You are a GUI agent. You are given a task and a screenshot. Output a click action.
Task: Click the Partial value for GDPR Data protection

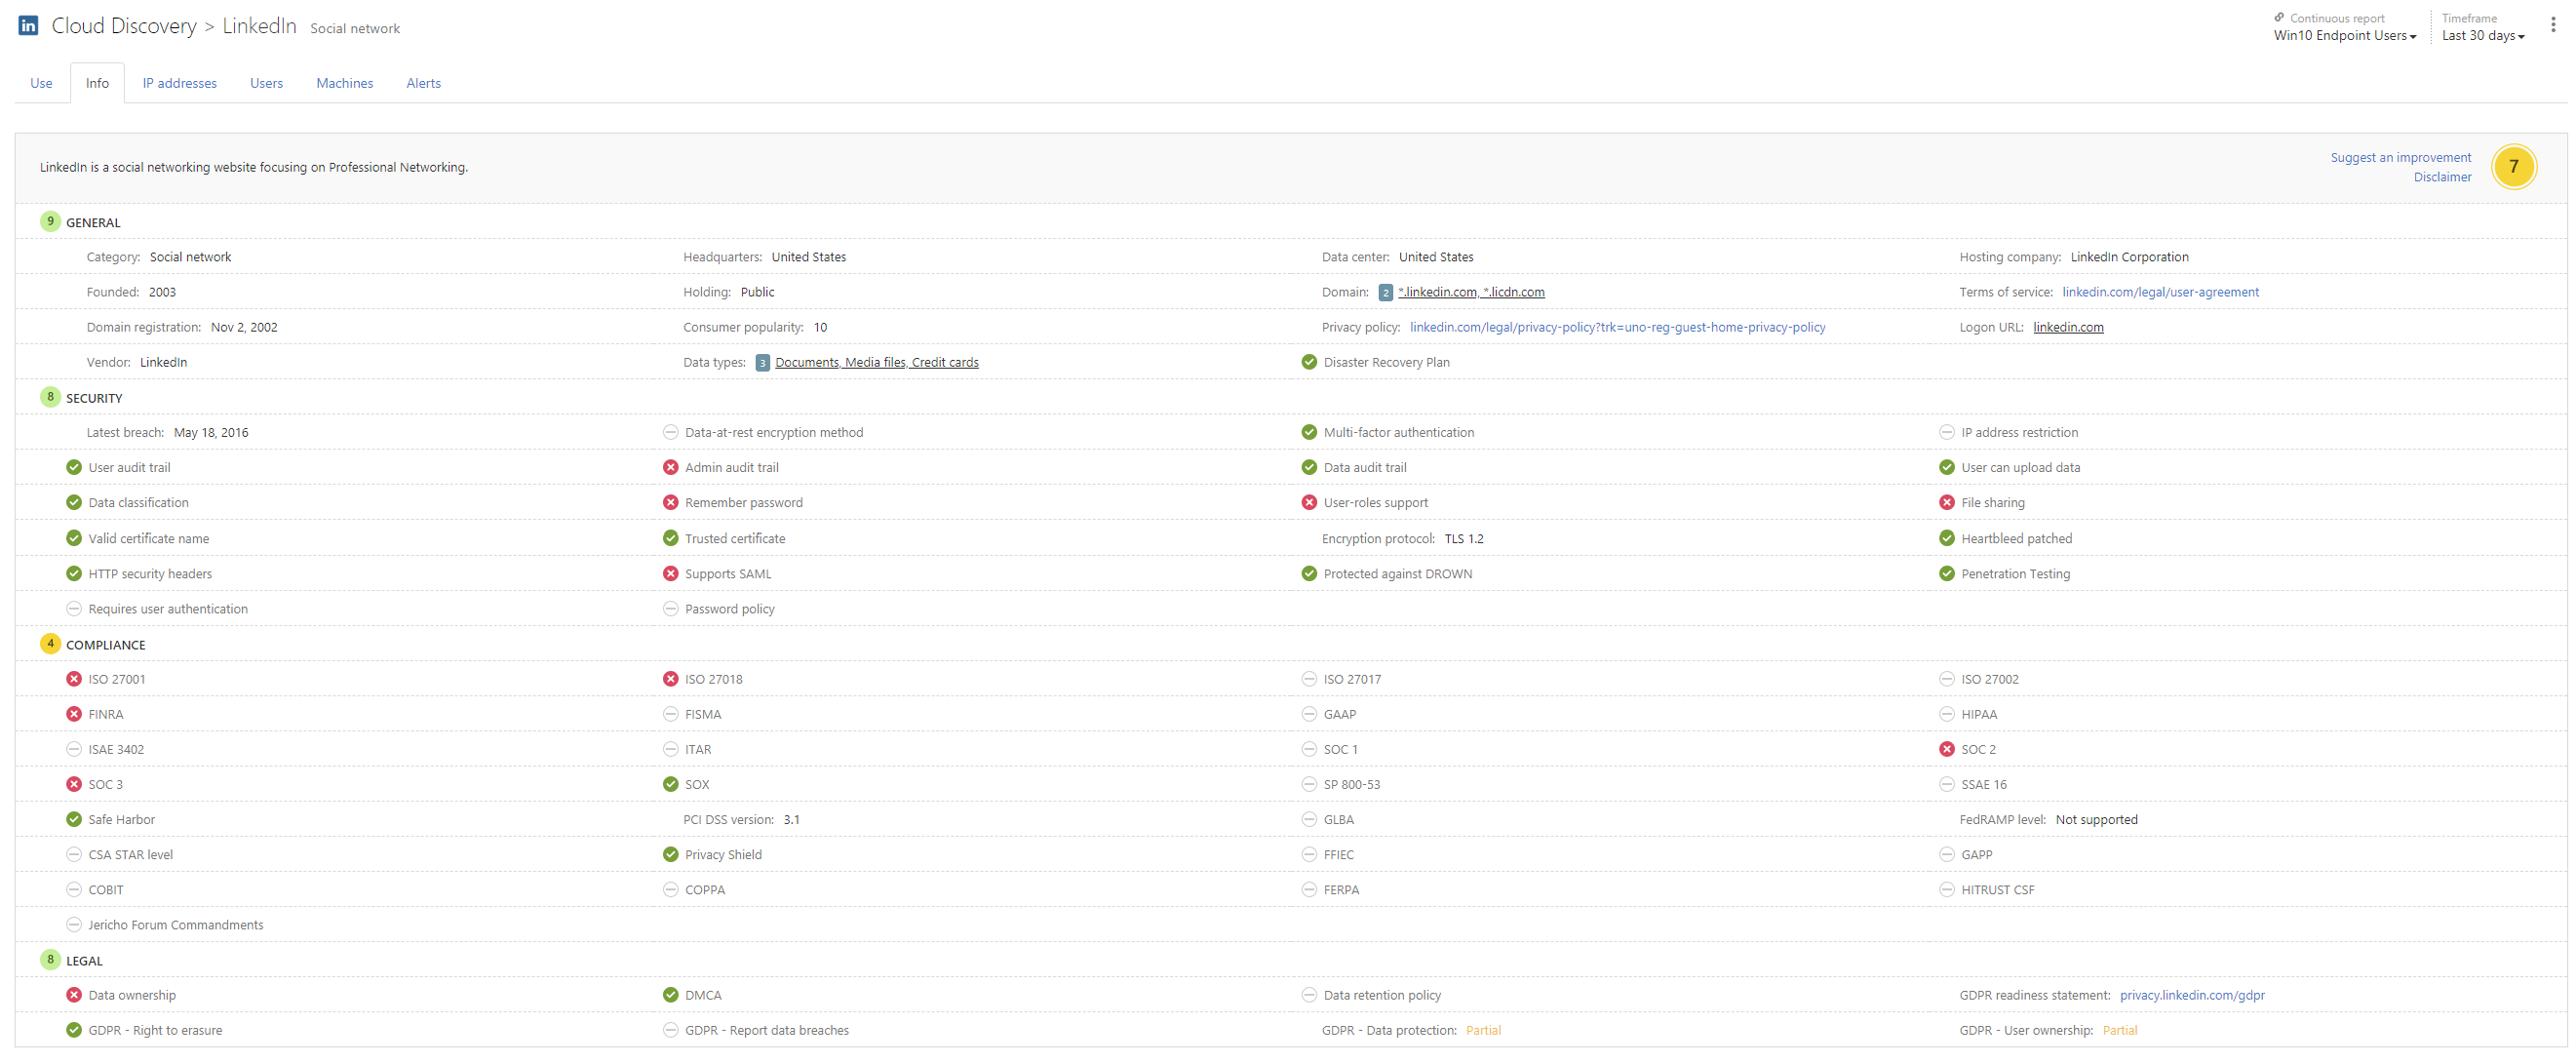point(1483,1030)
